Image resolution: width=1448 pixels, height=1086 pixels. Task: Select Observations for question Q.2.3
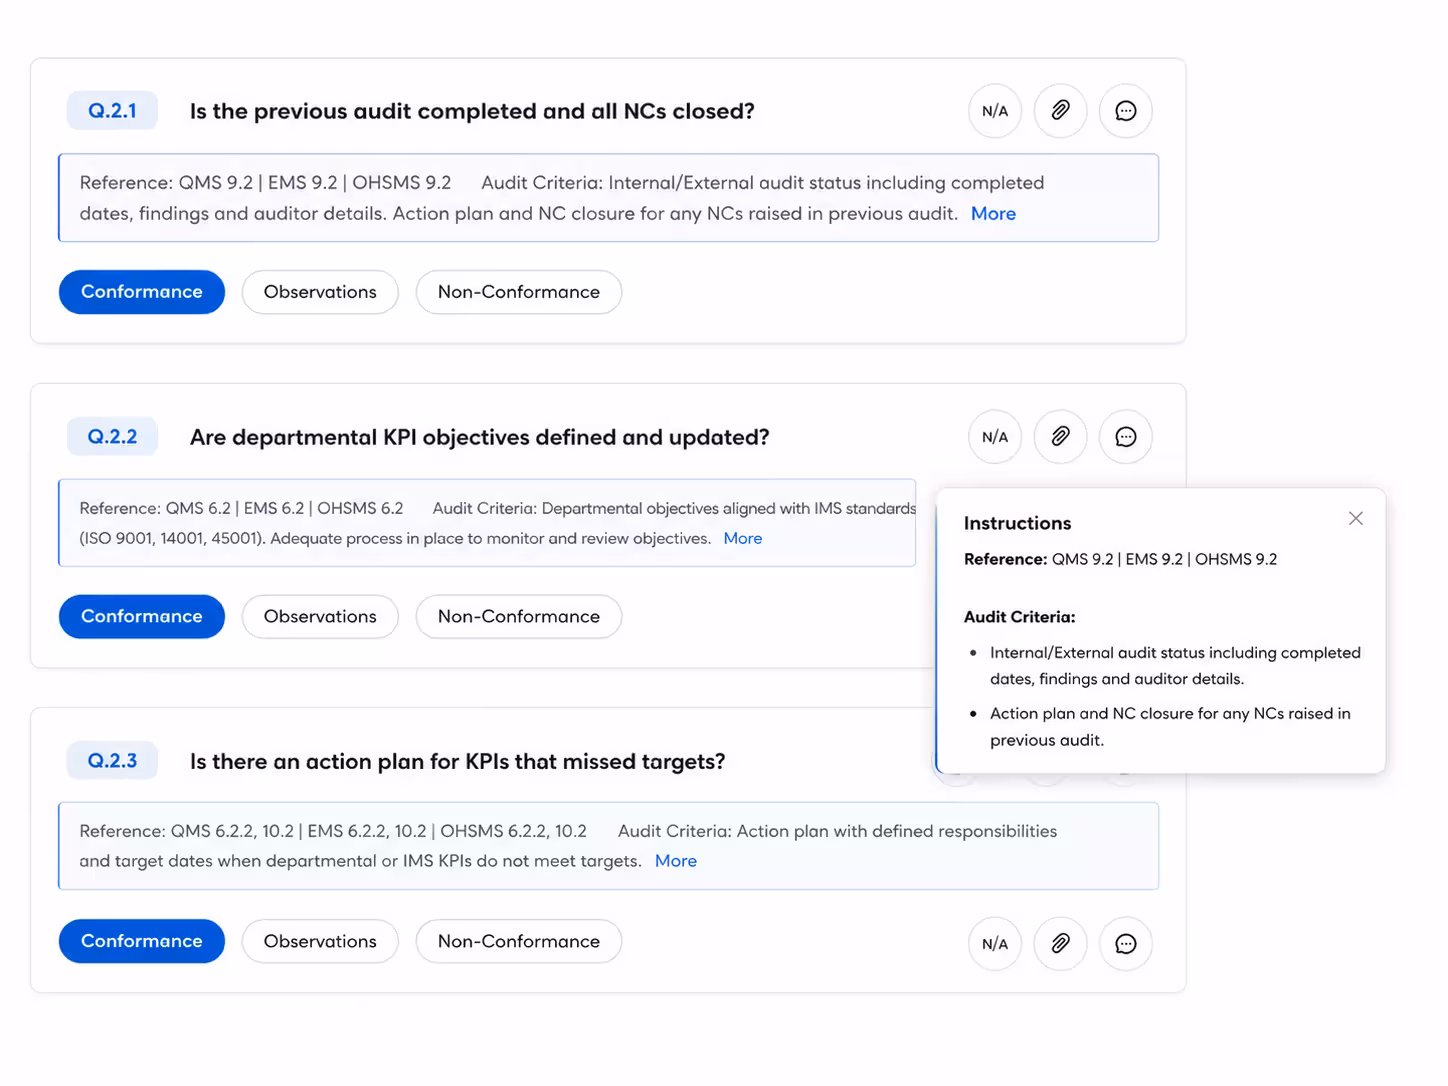click(320, 942)
